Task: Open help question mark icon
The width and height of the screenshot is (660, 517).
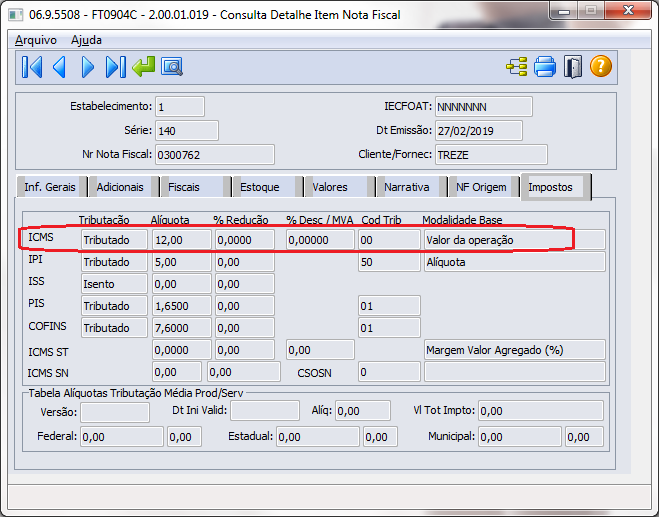Action: [x=601, y=67]
